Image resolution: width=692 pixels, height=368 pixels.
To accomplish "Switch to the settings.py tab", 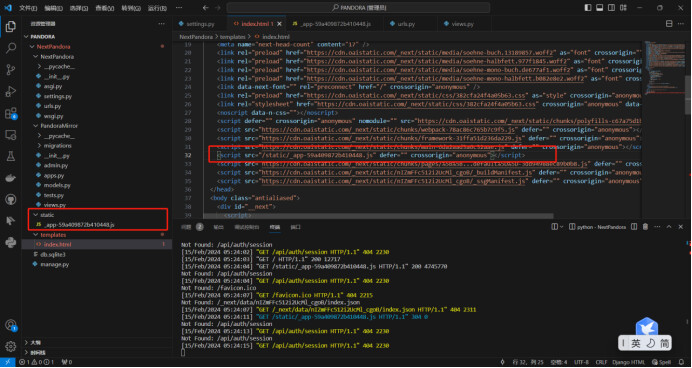I will tap(200, 24).
